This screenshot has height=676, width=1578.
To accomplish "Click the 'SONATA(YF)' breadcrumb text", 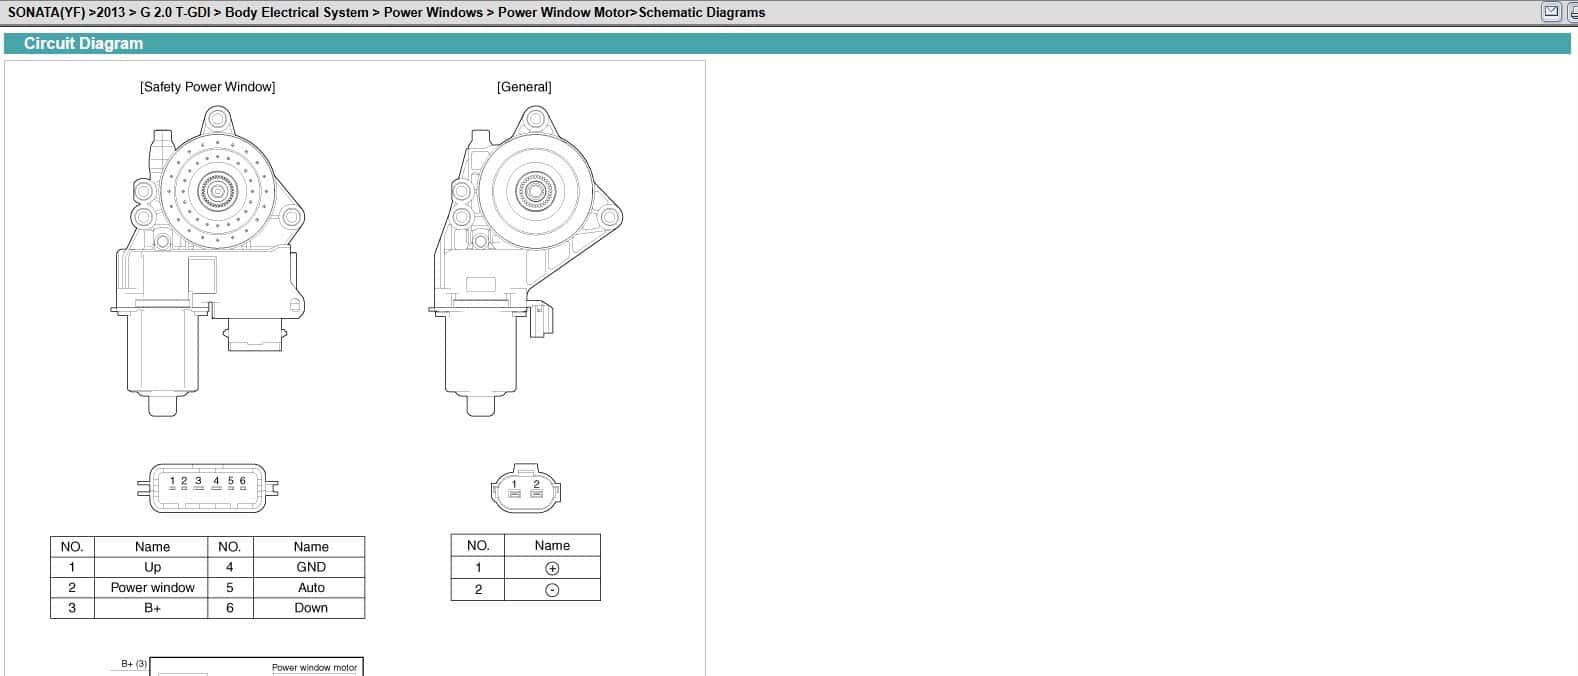I will (x=45, y=13).
